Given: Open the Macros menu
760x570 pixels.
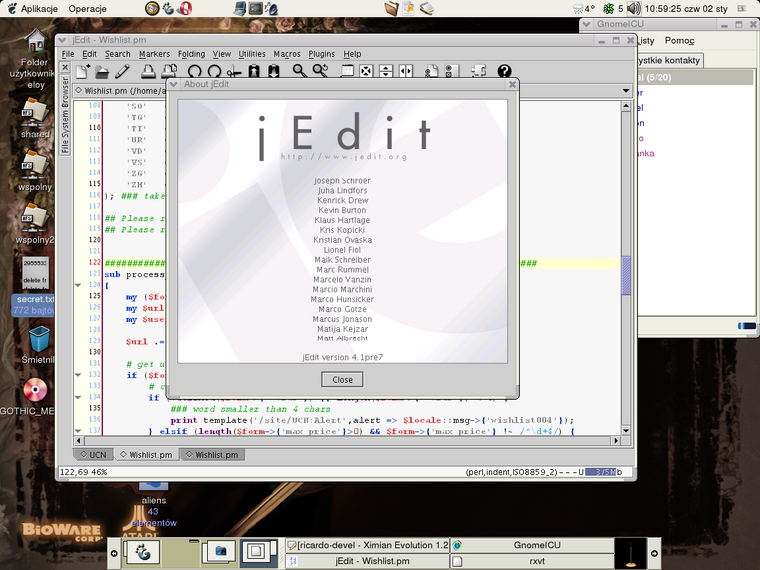Looking at the screenshot, I should tap(287, 54).
